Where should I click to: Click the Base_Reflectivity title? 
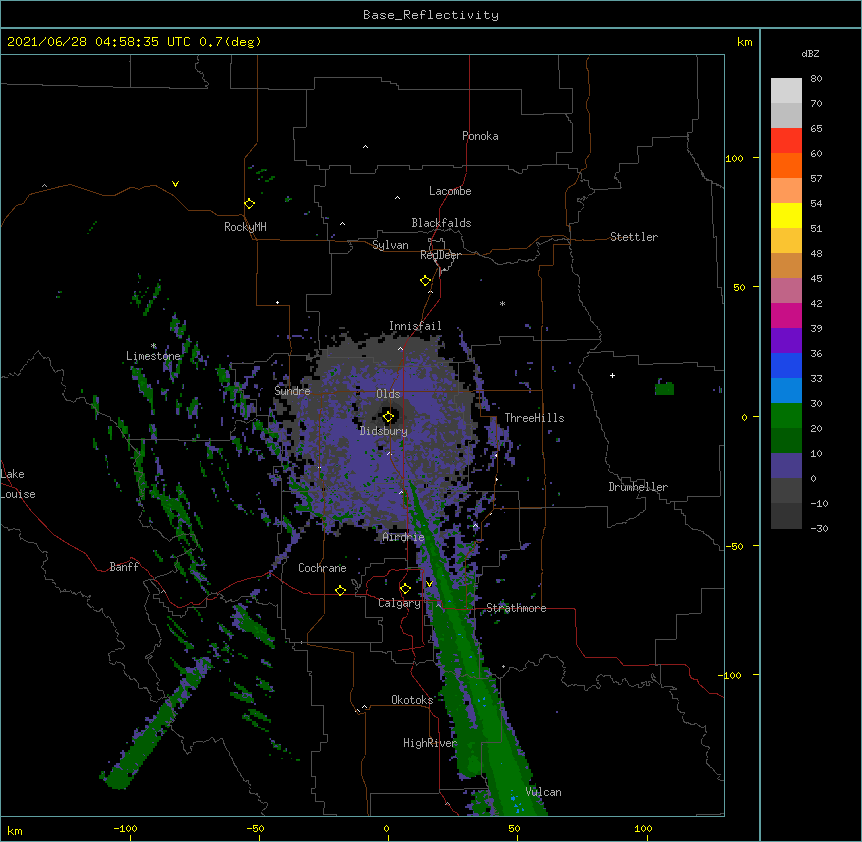(x=431, y=15)
